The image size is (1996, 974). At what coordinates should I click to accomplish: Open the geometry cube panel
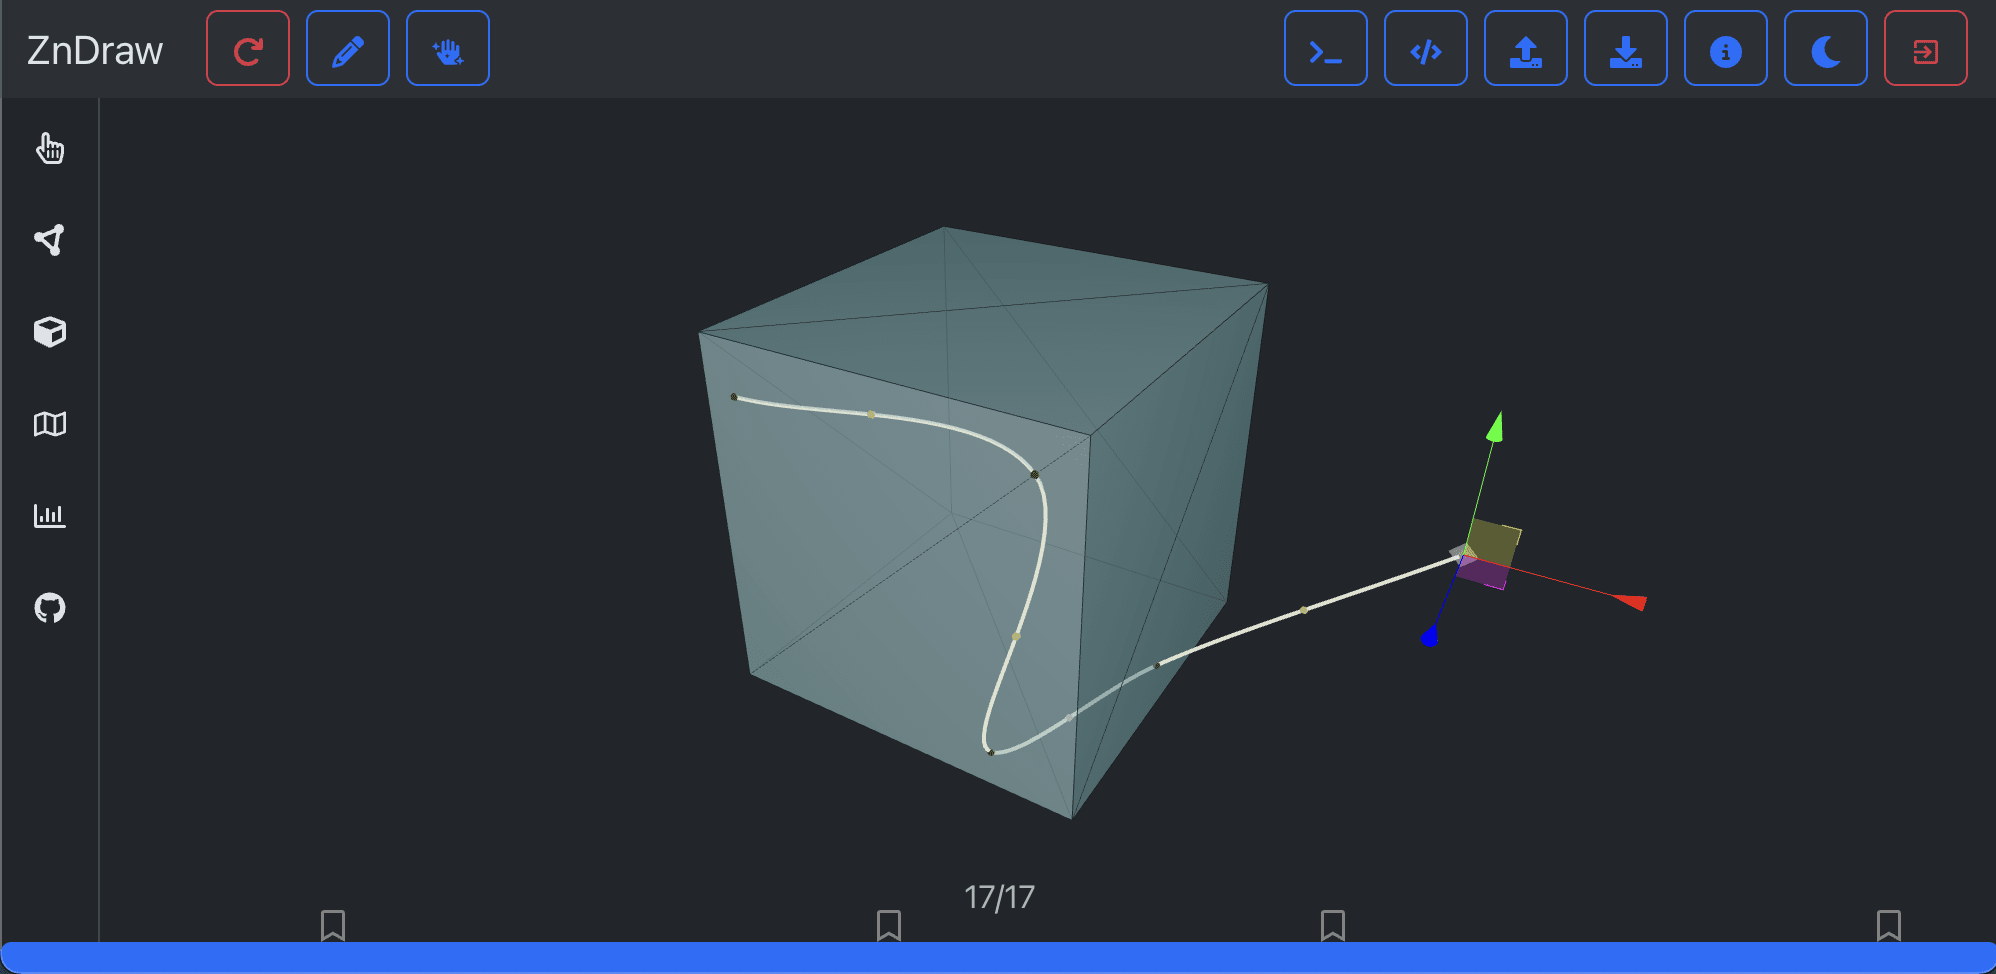click(50, 332)
